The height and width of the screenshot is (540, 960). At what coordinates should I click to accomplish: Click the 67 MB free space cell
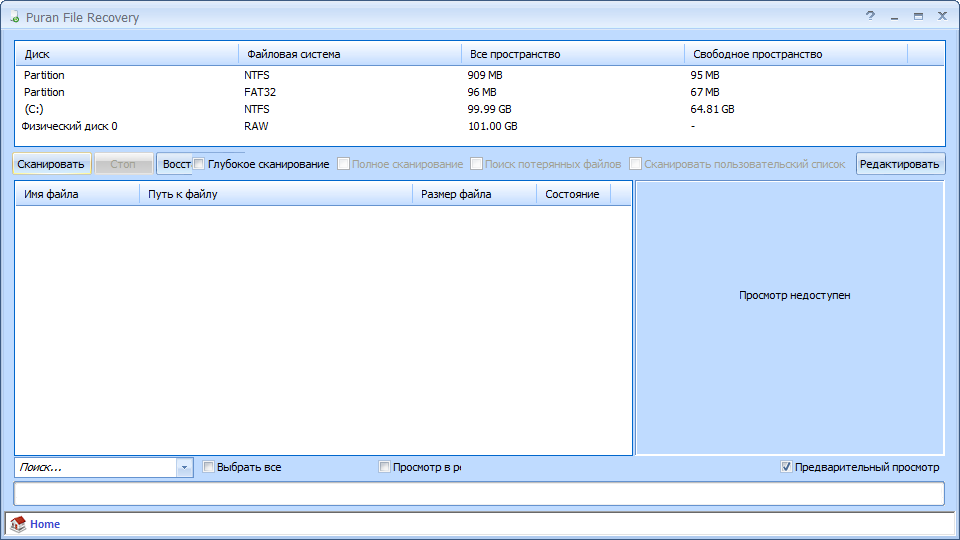click(705, 92)
